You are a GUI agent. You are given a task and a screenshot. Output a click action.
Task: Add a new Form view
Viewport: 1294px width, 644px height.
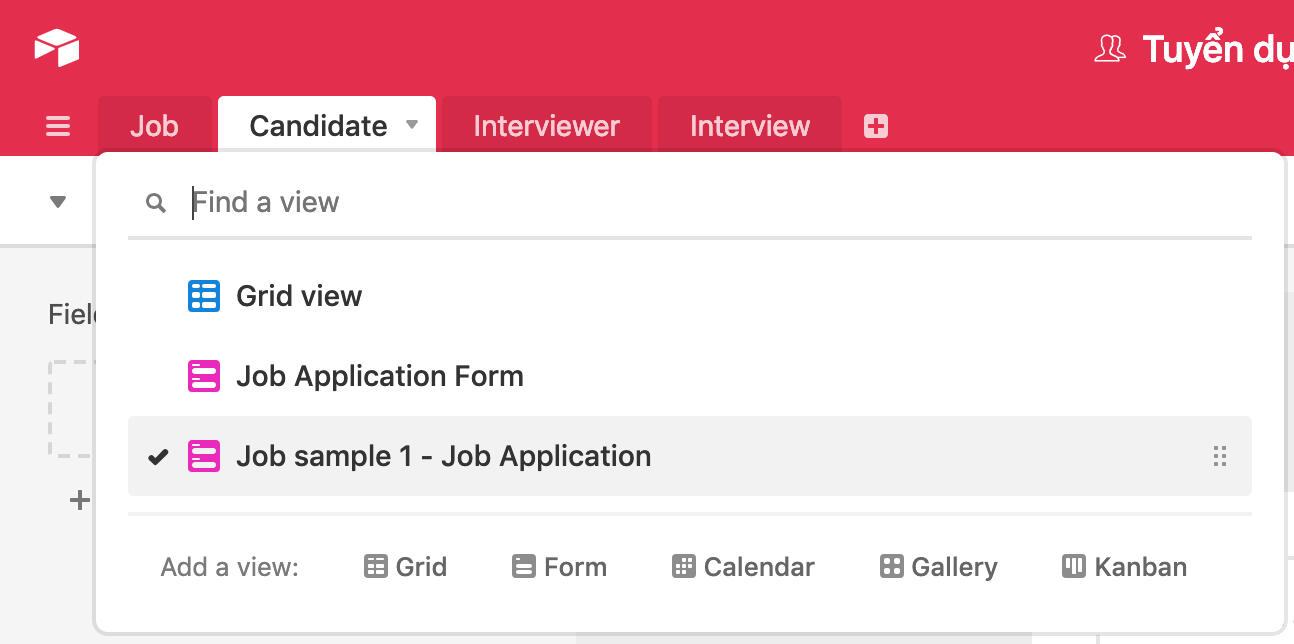(x=559, y=567)
